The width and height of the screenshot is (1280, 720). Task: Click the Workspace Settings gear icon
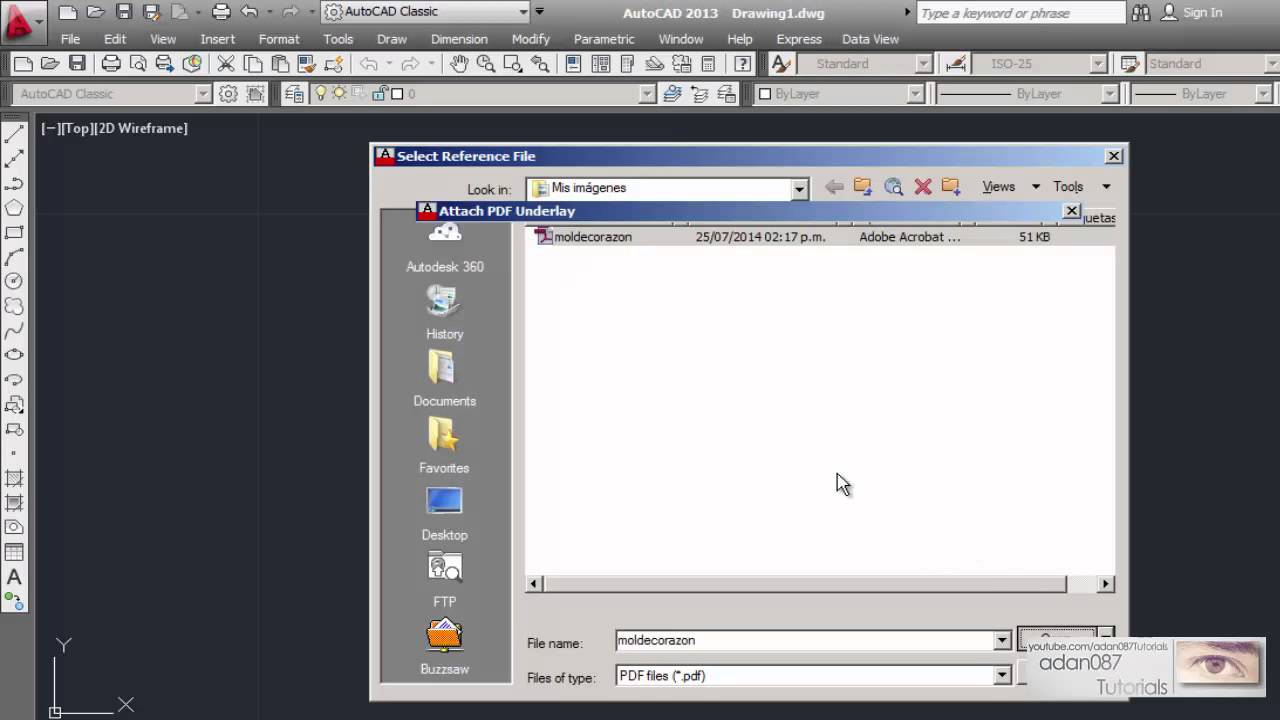coord(229,94)
